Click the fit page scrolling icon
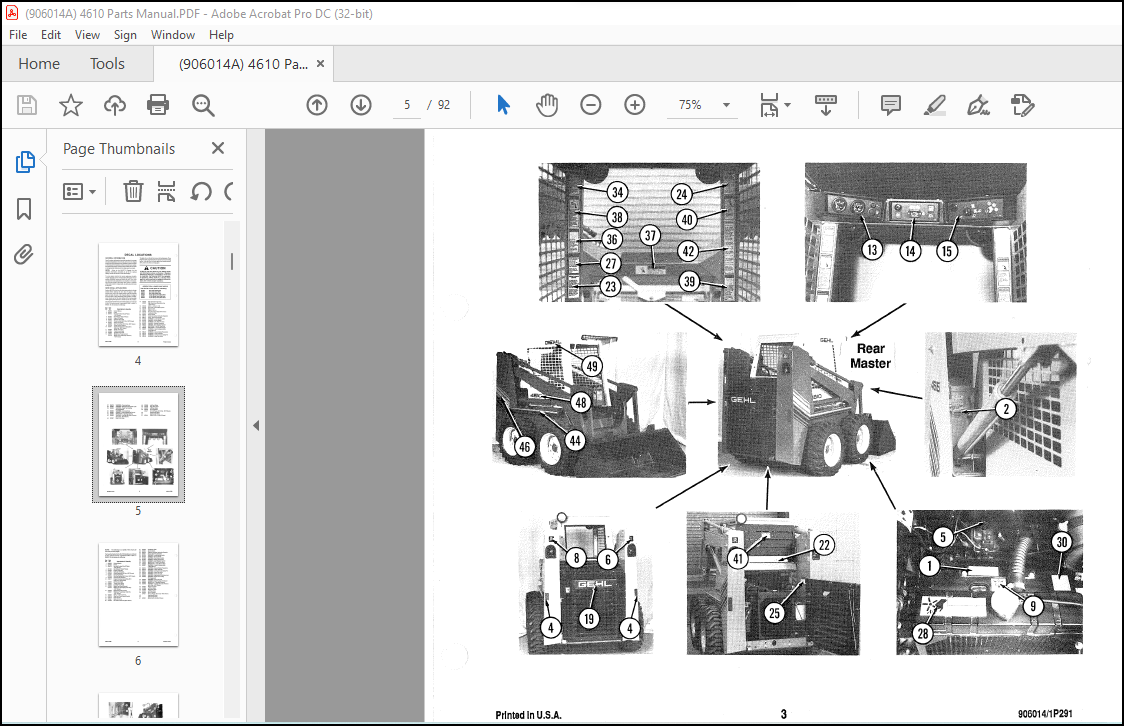Viewport: 1124px width, 726px height. [x=769, y=105]
